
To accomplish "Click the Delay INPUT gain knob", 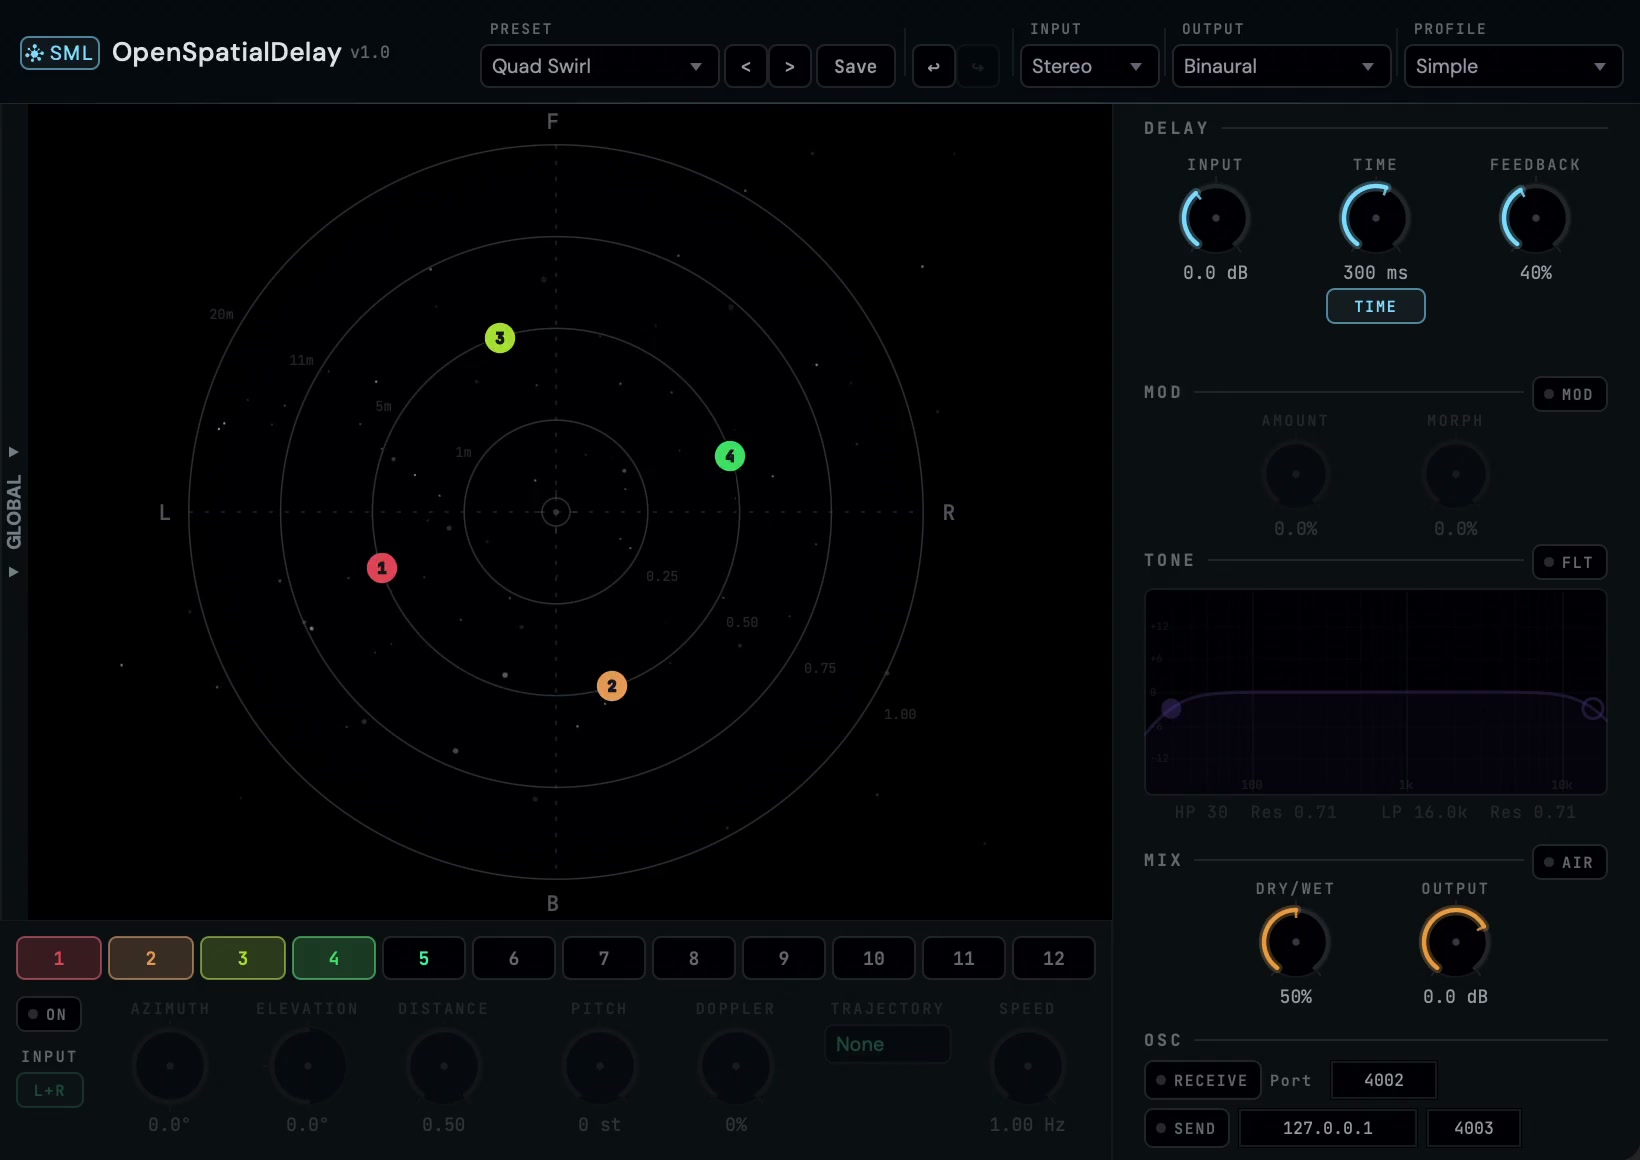I will (1215, 218).
